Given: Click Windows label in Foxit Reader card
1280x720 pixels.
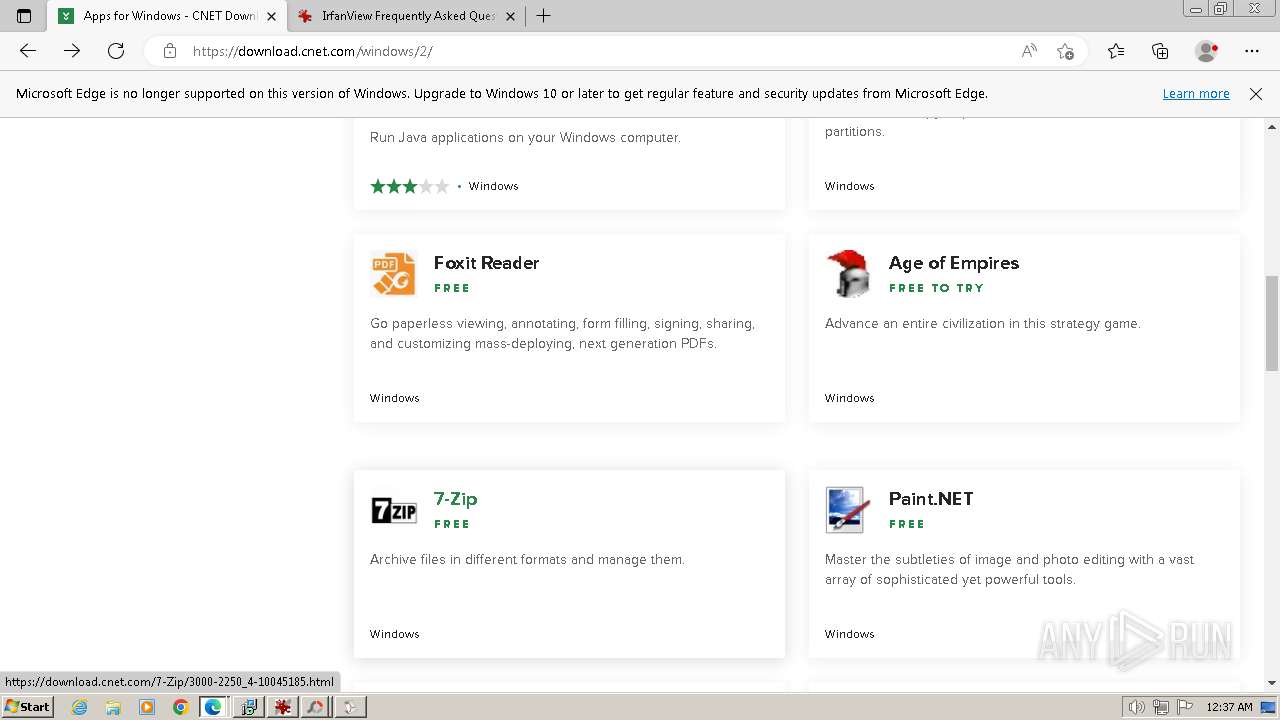Looking at the screenshot, I should pyautogui.click(x=395, y=398).
